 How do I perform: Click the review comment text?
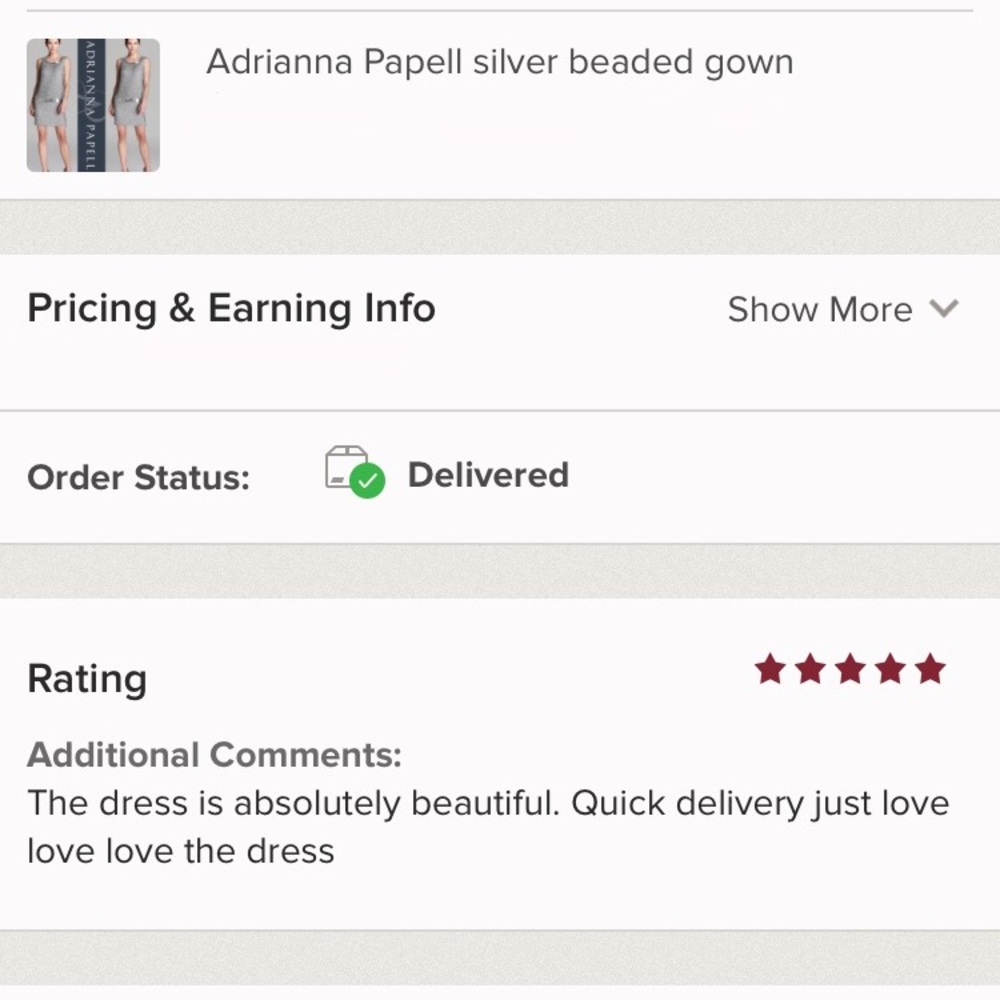487,826
